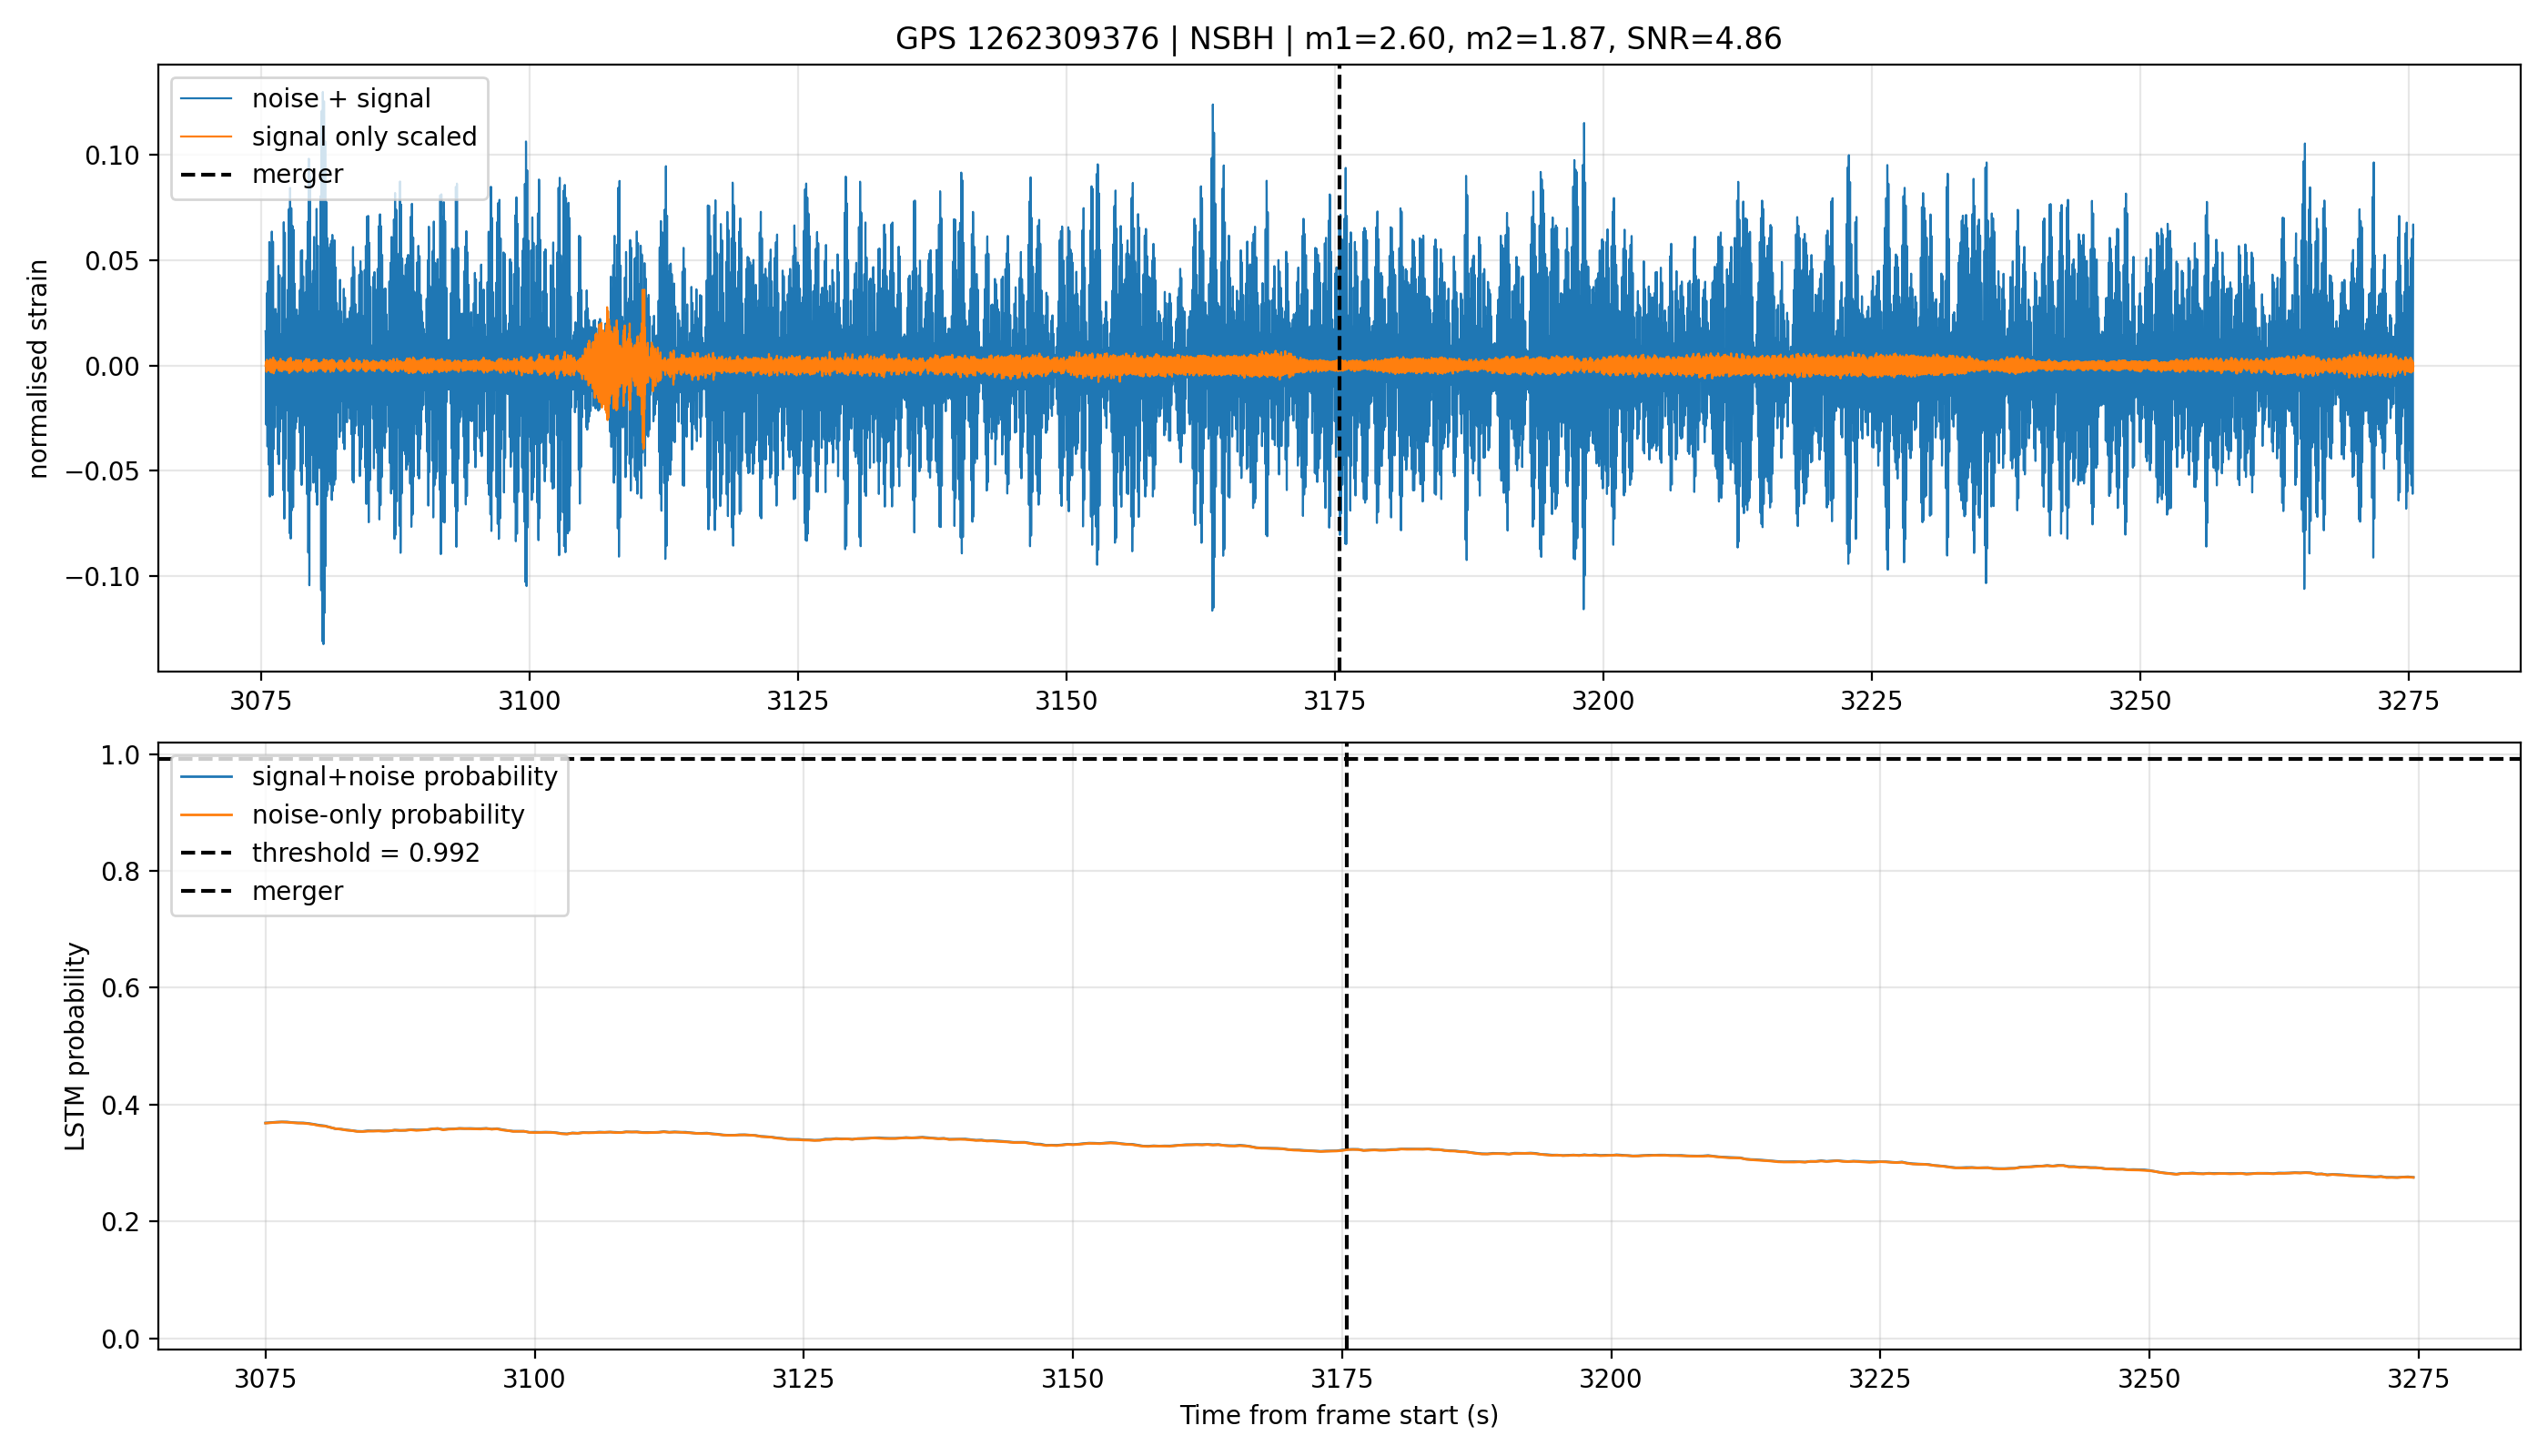Click the 0.8 tick on the probability axis
This screenshot has width=2548, height=1456.
(x=120, y=872)
